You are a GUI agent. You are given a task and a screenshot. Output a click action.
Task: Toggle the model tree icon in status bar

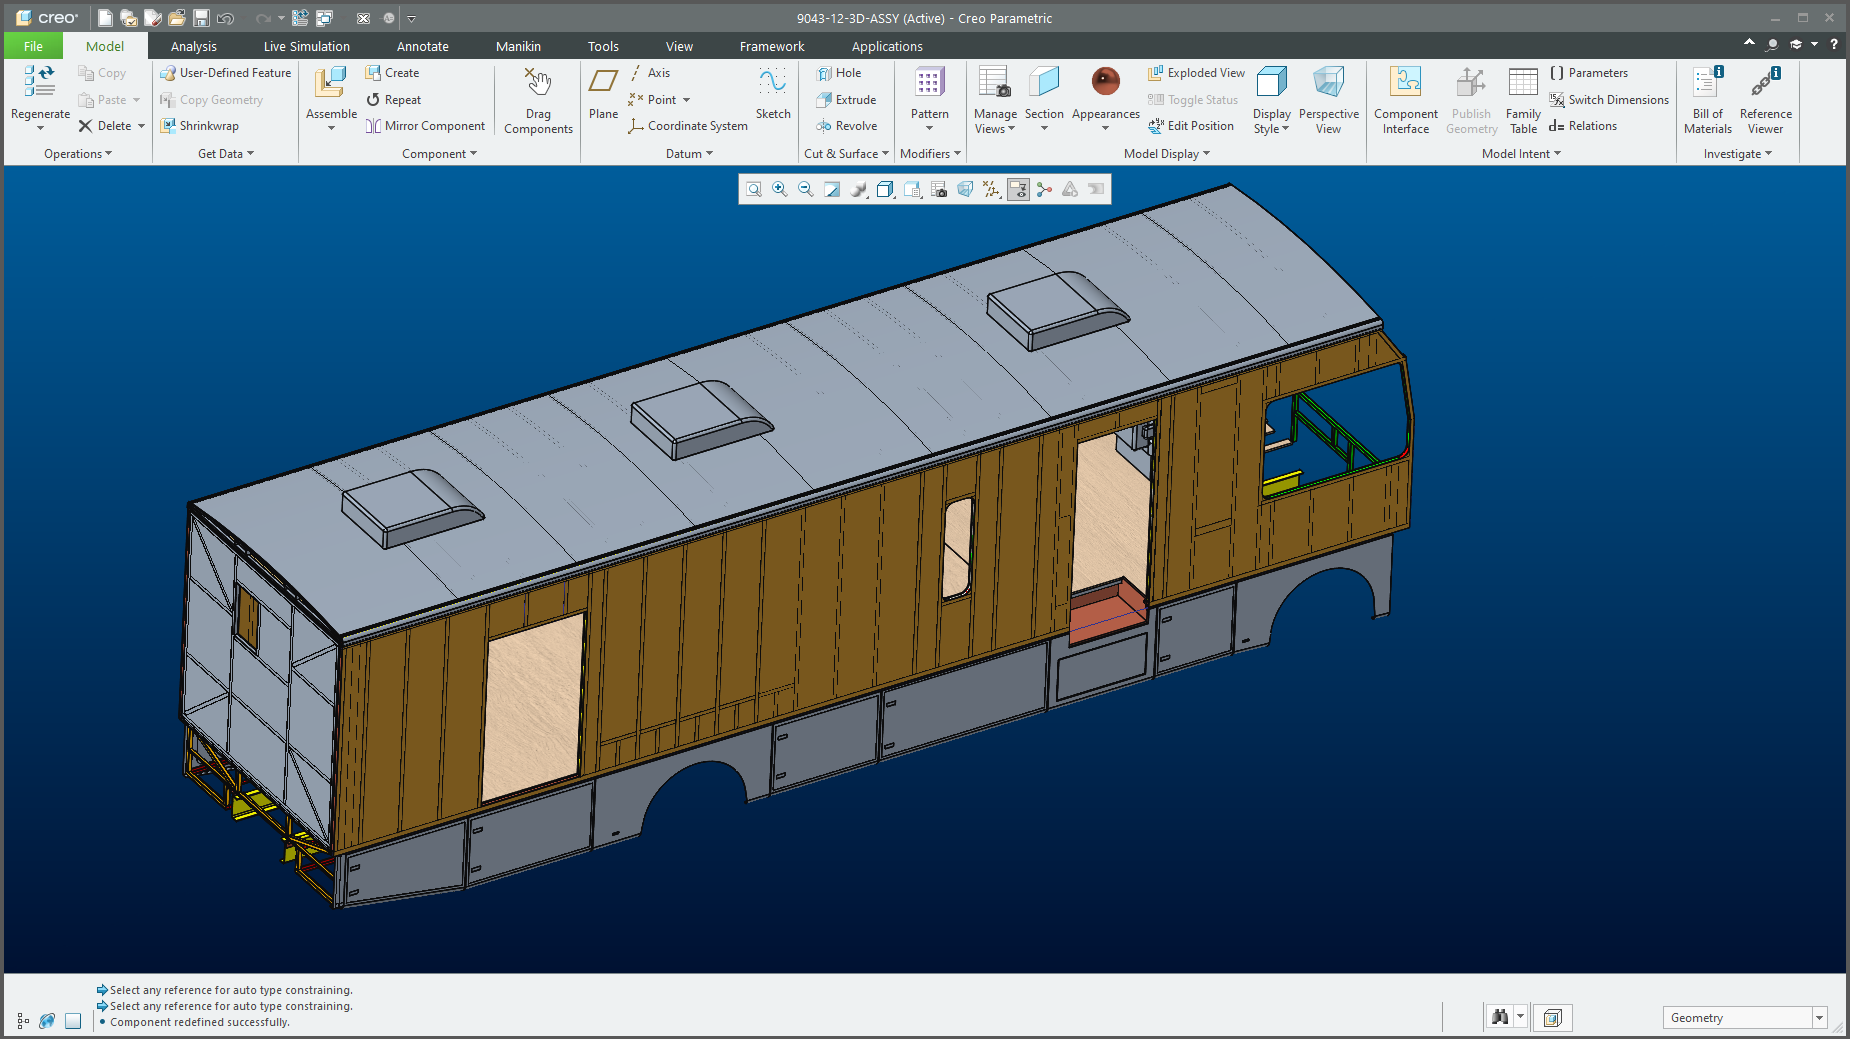pyautogui.click(x=23, y=1021)
